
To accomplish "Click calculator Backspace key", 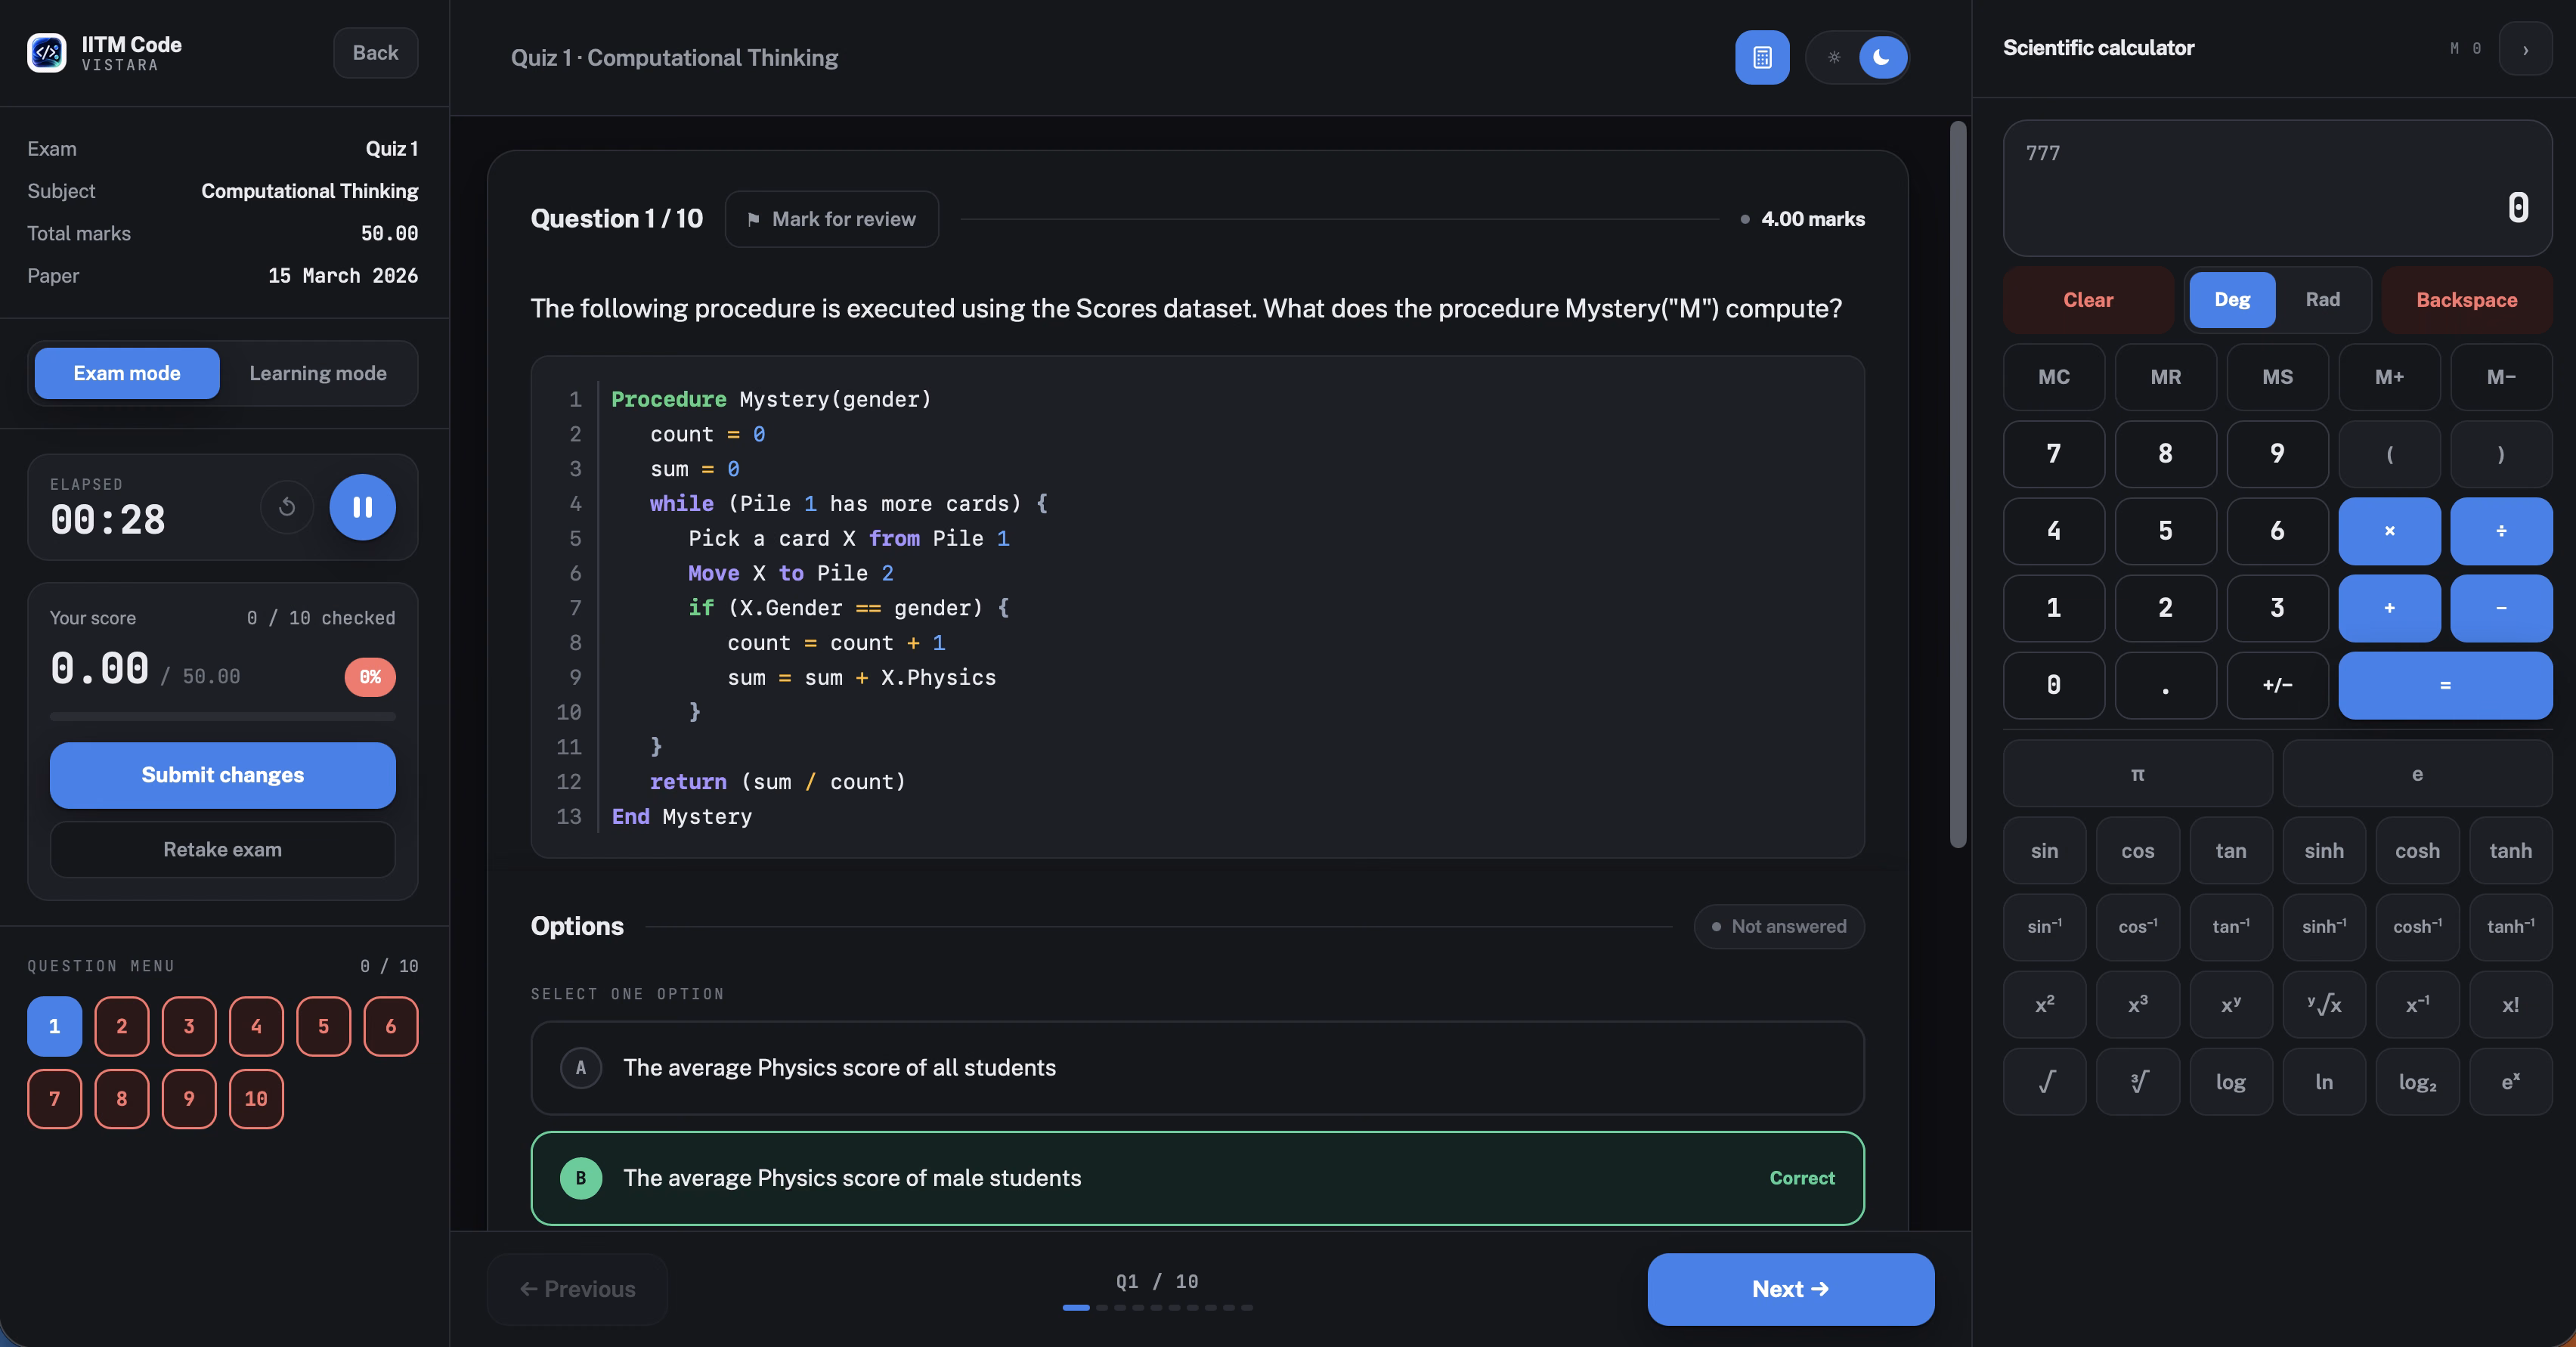I will pyautogui.click(x=2466, y=300).
